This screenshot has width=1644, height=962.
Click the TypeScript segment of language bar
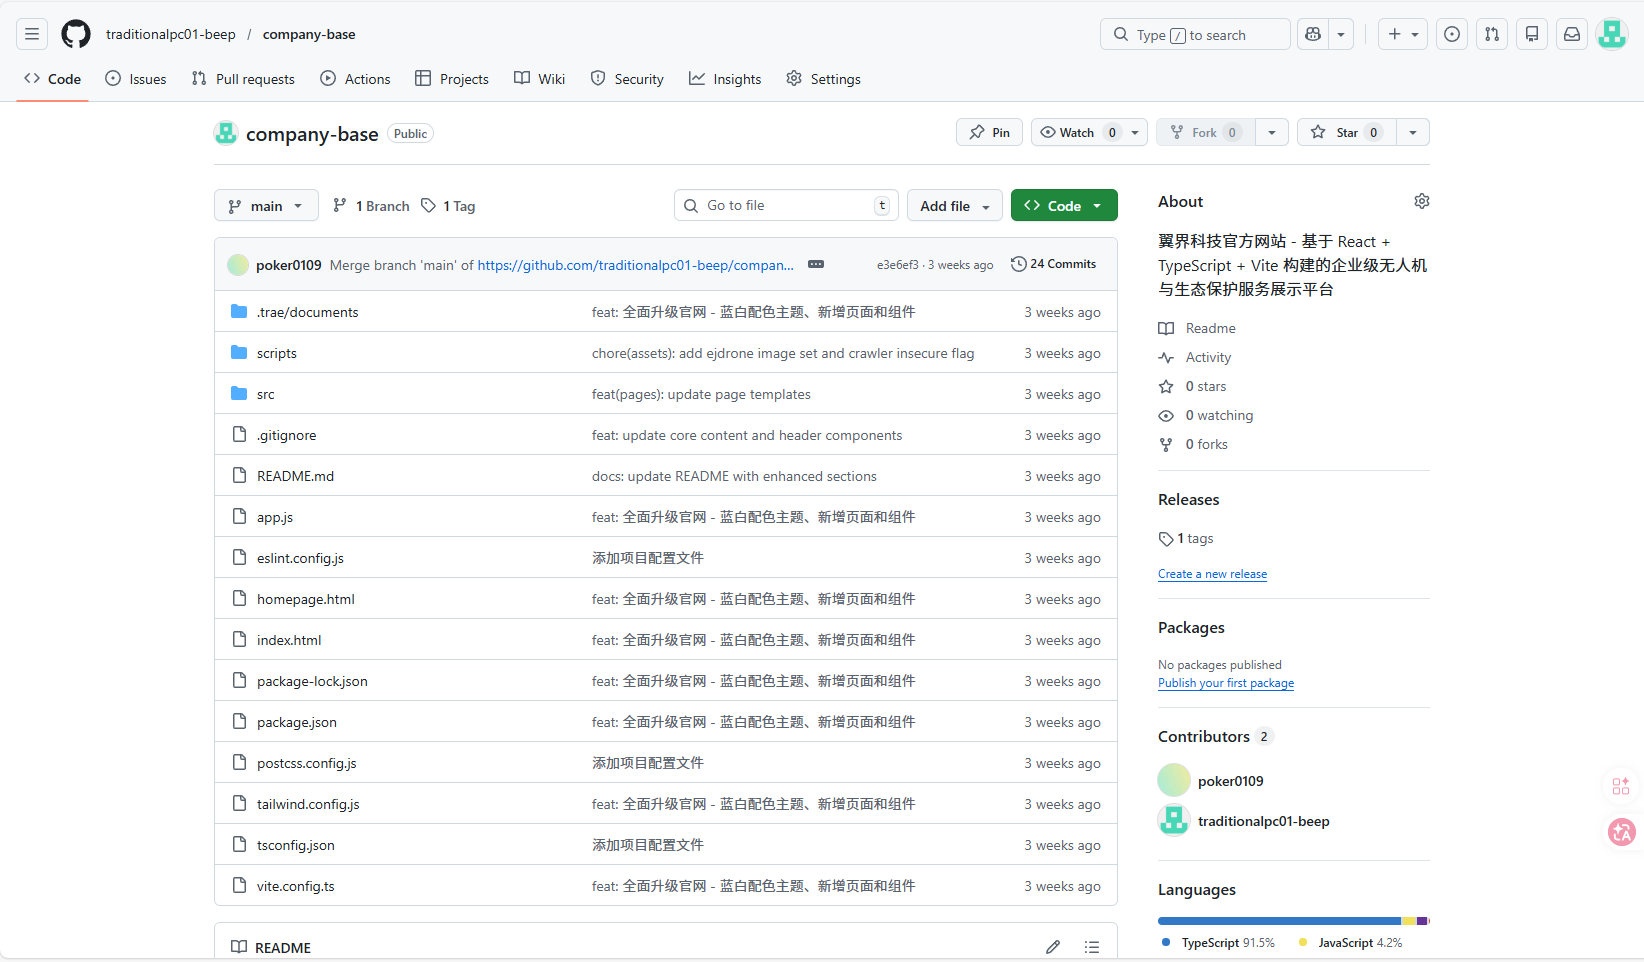1278,921
